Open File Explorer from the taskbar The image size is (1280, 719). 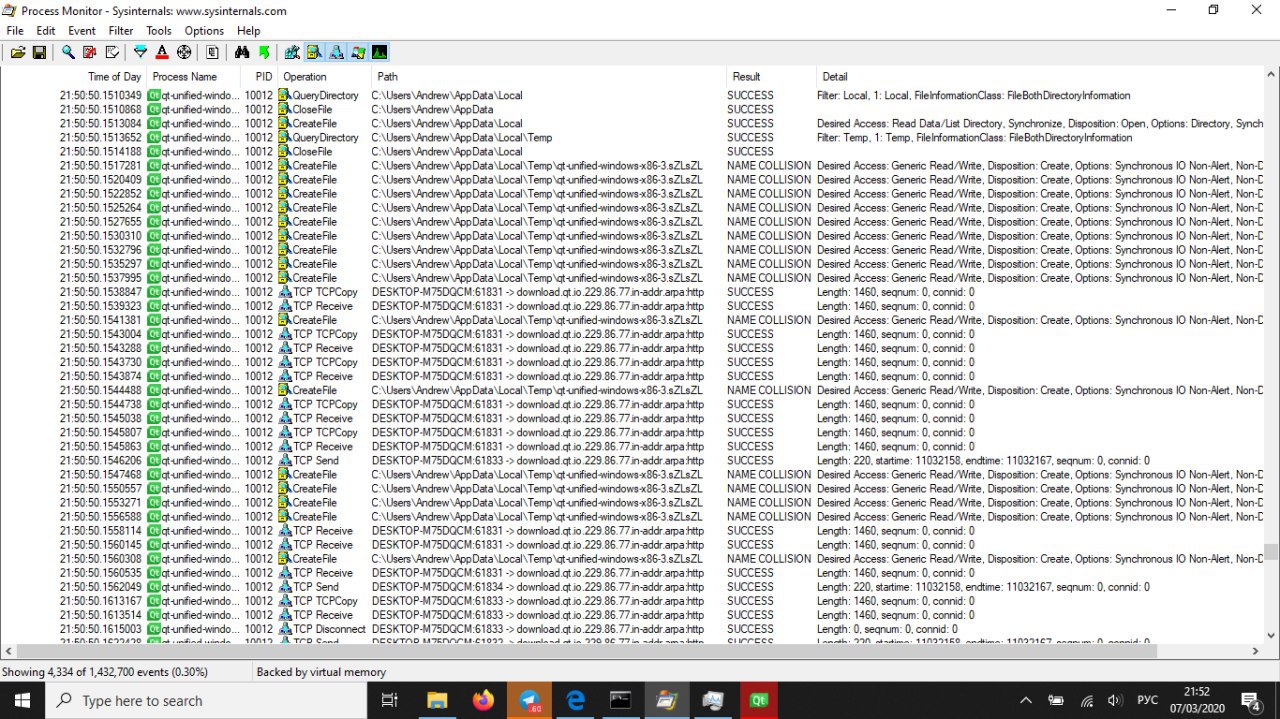coord(437,700)
